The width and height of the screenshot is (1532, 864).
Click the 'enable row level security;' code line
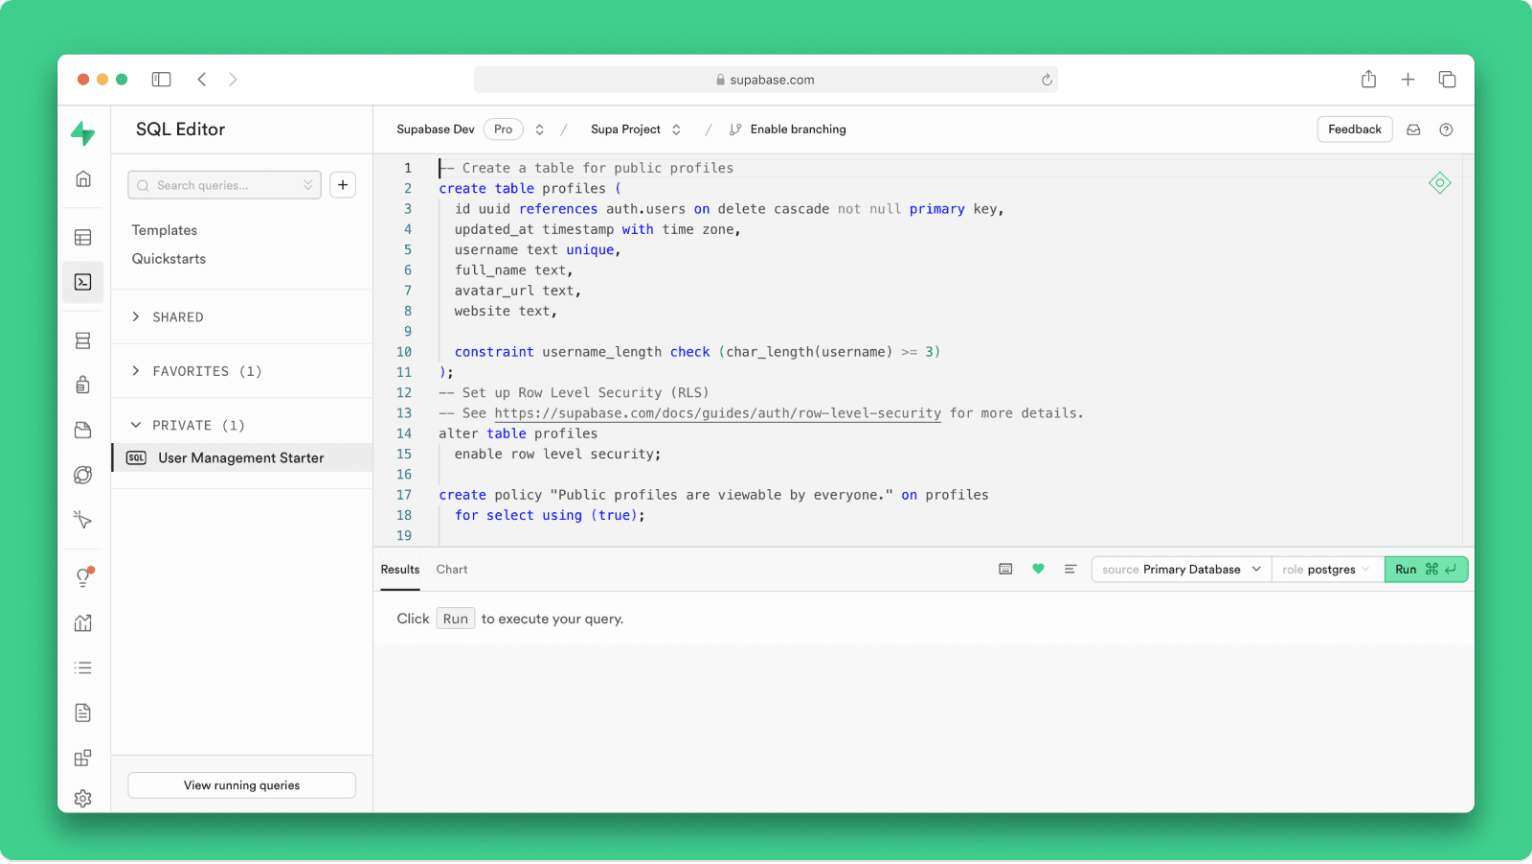coord(558,454)
